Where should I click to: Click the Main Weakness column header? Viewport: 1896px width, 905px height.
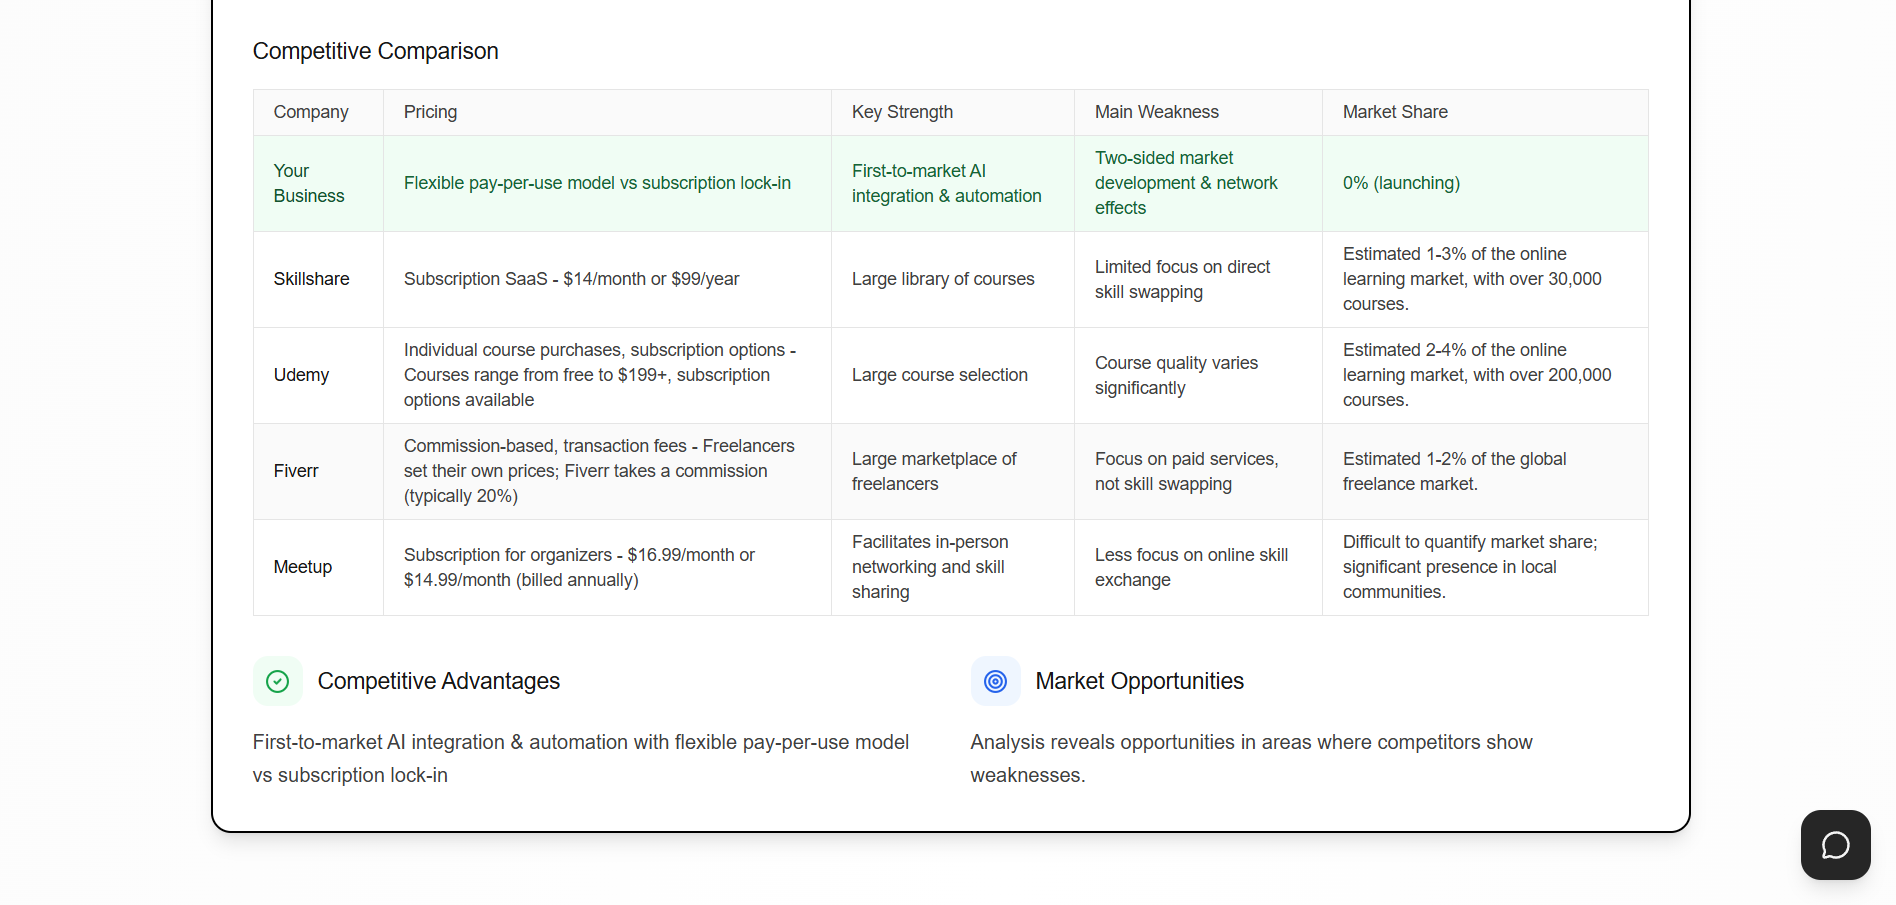point(1156,112)
